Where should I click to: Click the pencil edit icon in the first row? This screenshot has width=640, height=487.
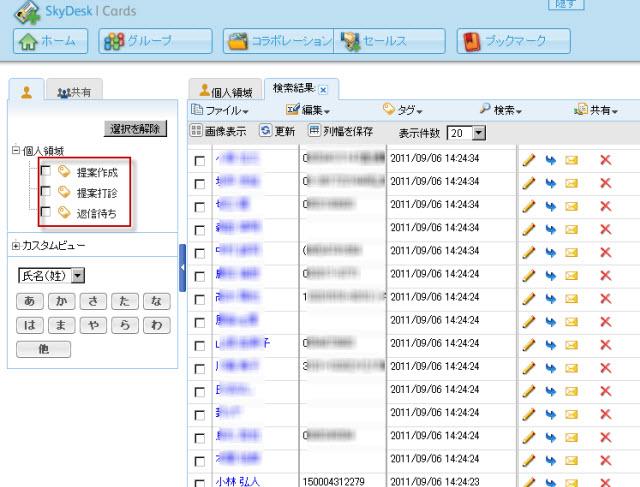point(529,160)
